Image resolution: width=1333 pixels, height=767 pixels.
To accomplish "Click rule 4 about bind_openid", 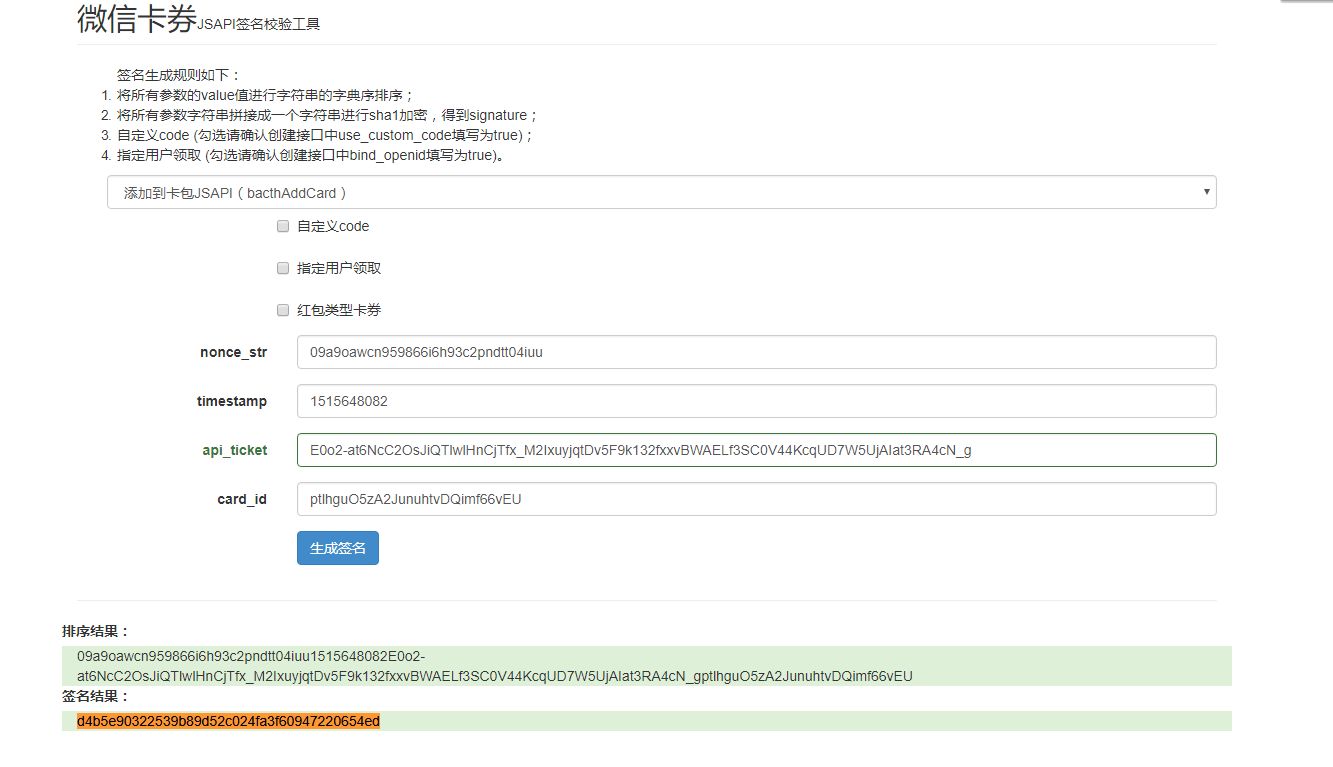I will click(310, 156).
